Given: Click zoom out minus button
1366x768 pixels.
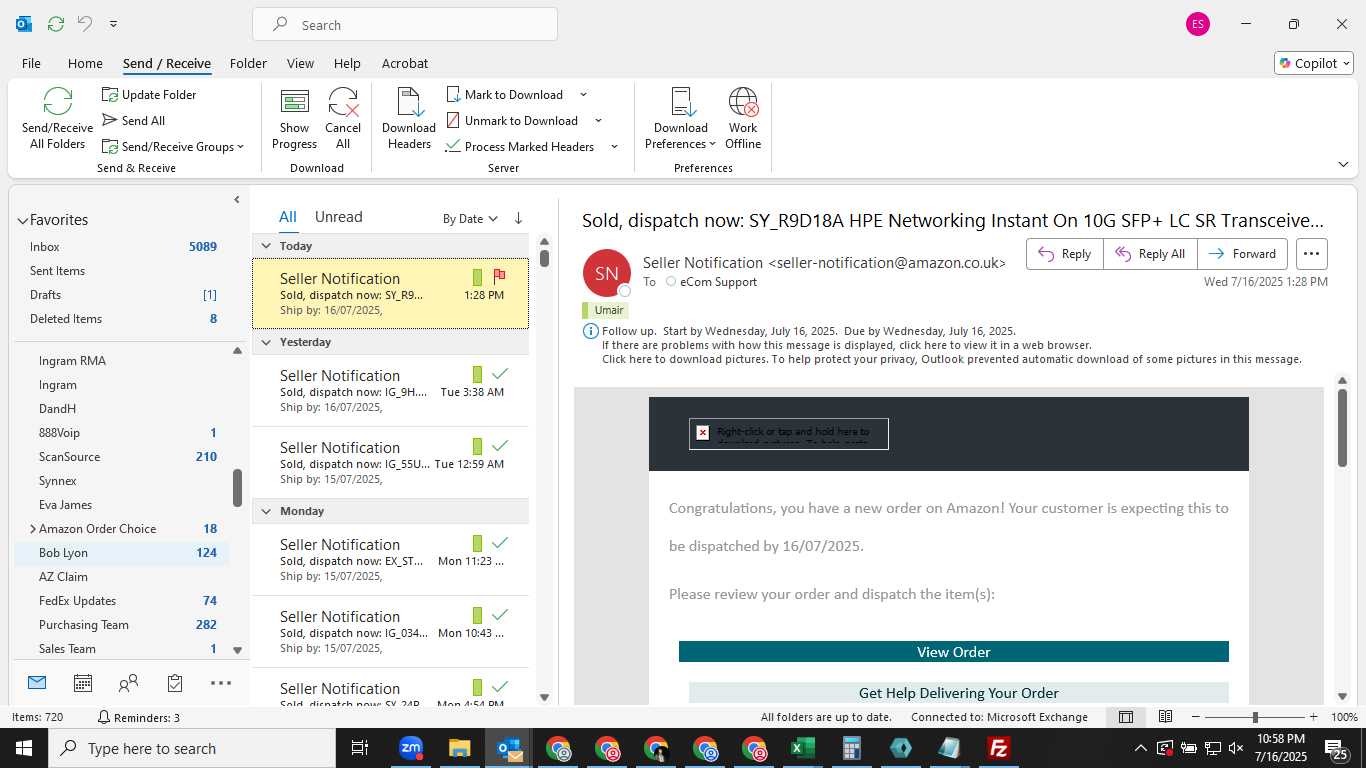Looking at the screenshot, I should pyautogui.click(x=1196, y=717).
